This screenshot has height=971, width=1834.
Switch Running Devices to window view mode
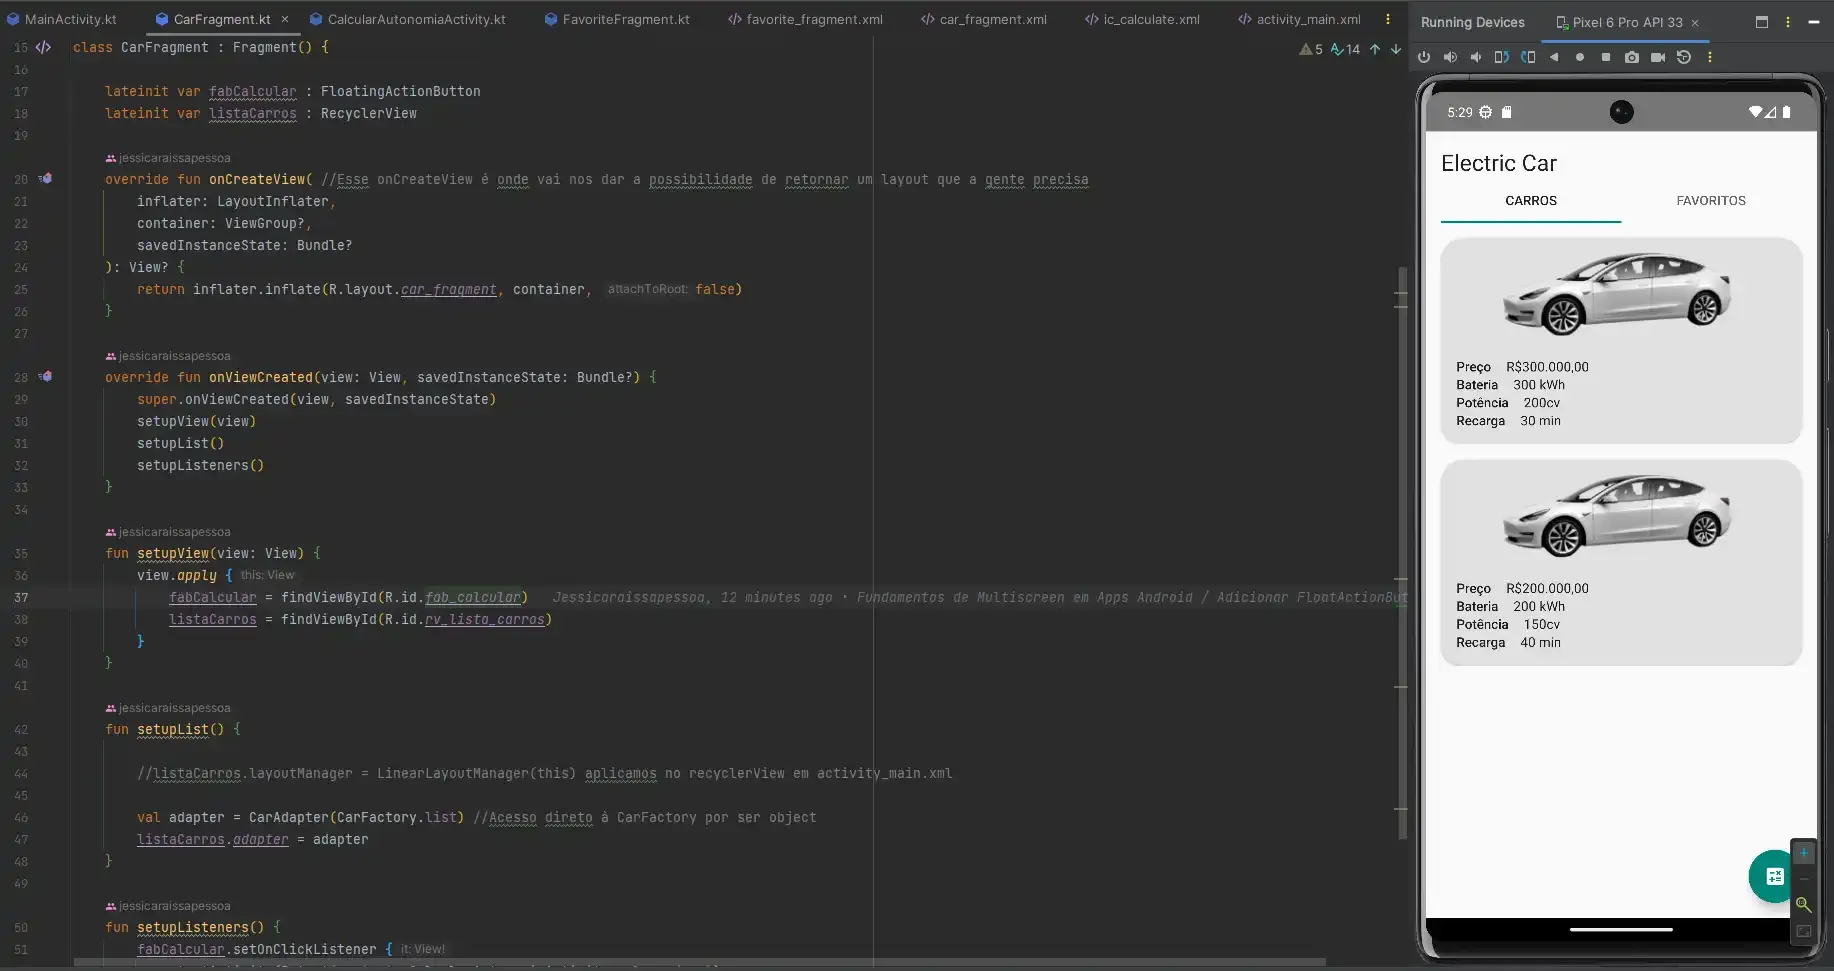1762,22
